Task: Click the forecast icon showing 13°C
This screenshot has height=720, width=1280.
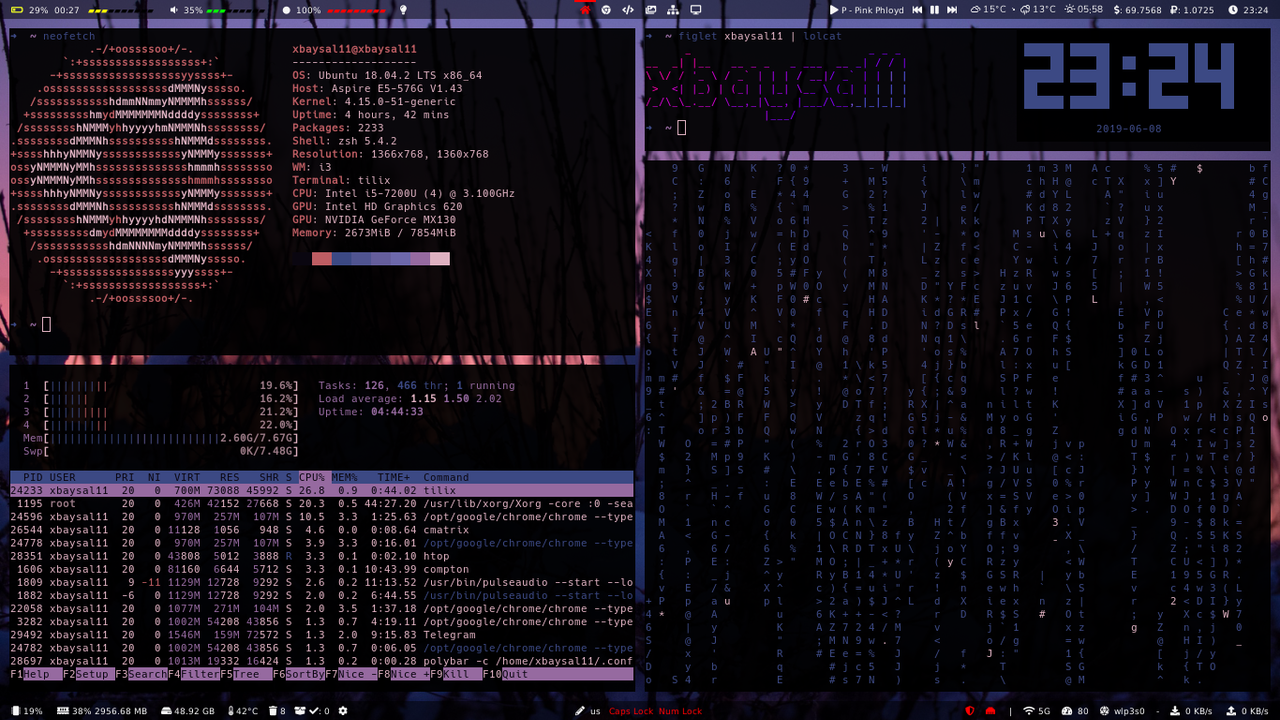Action: coord(1026,9)
